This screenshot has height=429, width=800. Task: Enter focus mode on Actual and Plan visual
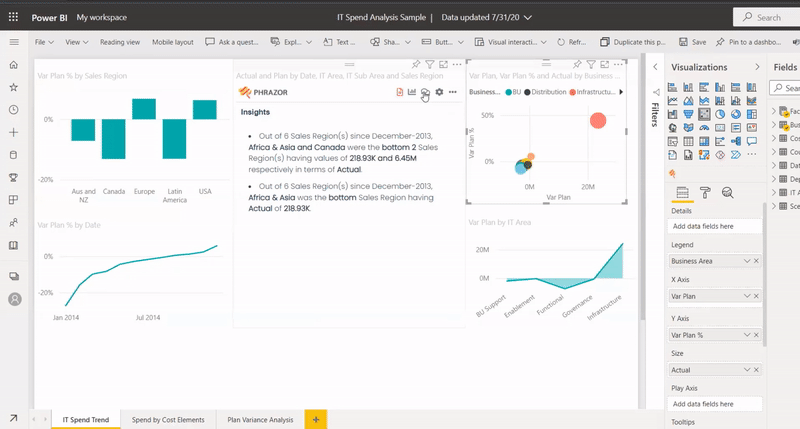[443, 64]
